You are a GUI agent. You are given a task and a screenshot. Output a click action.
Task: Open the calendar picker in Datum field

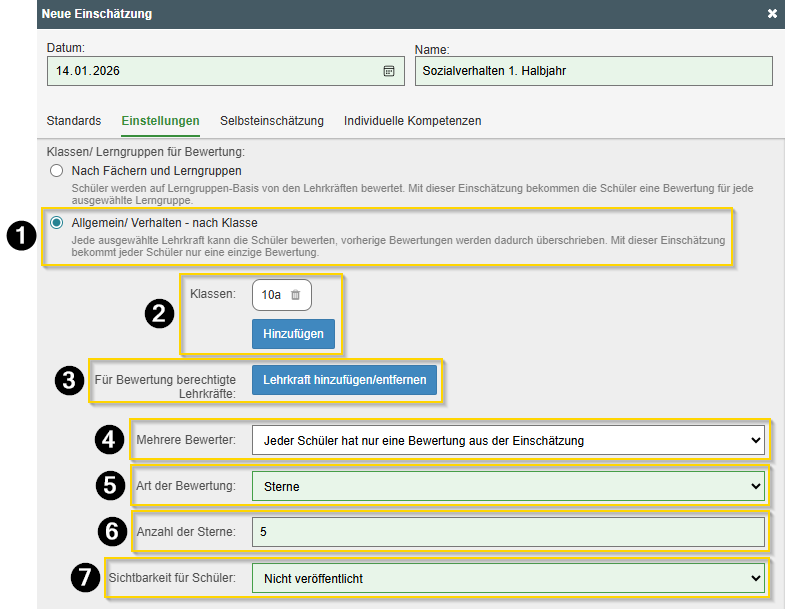click(x=389, y=71)
